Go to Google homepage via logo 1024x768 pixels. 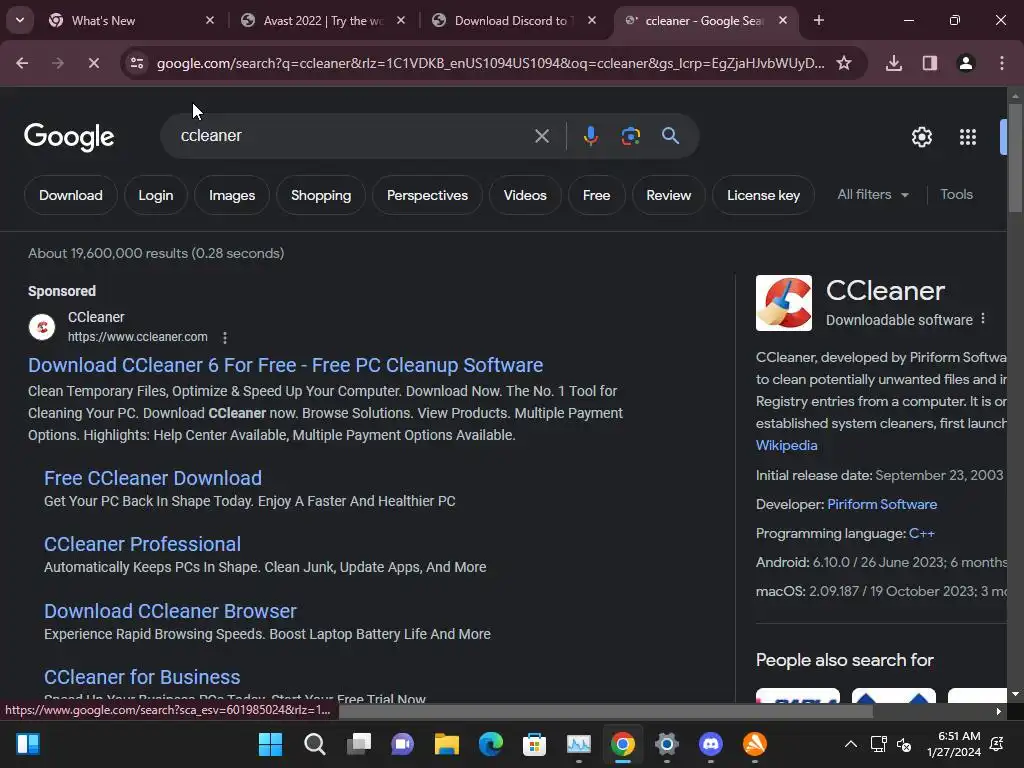69,136
